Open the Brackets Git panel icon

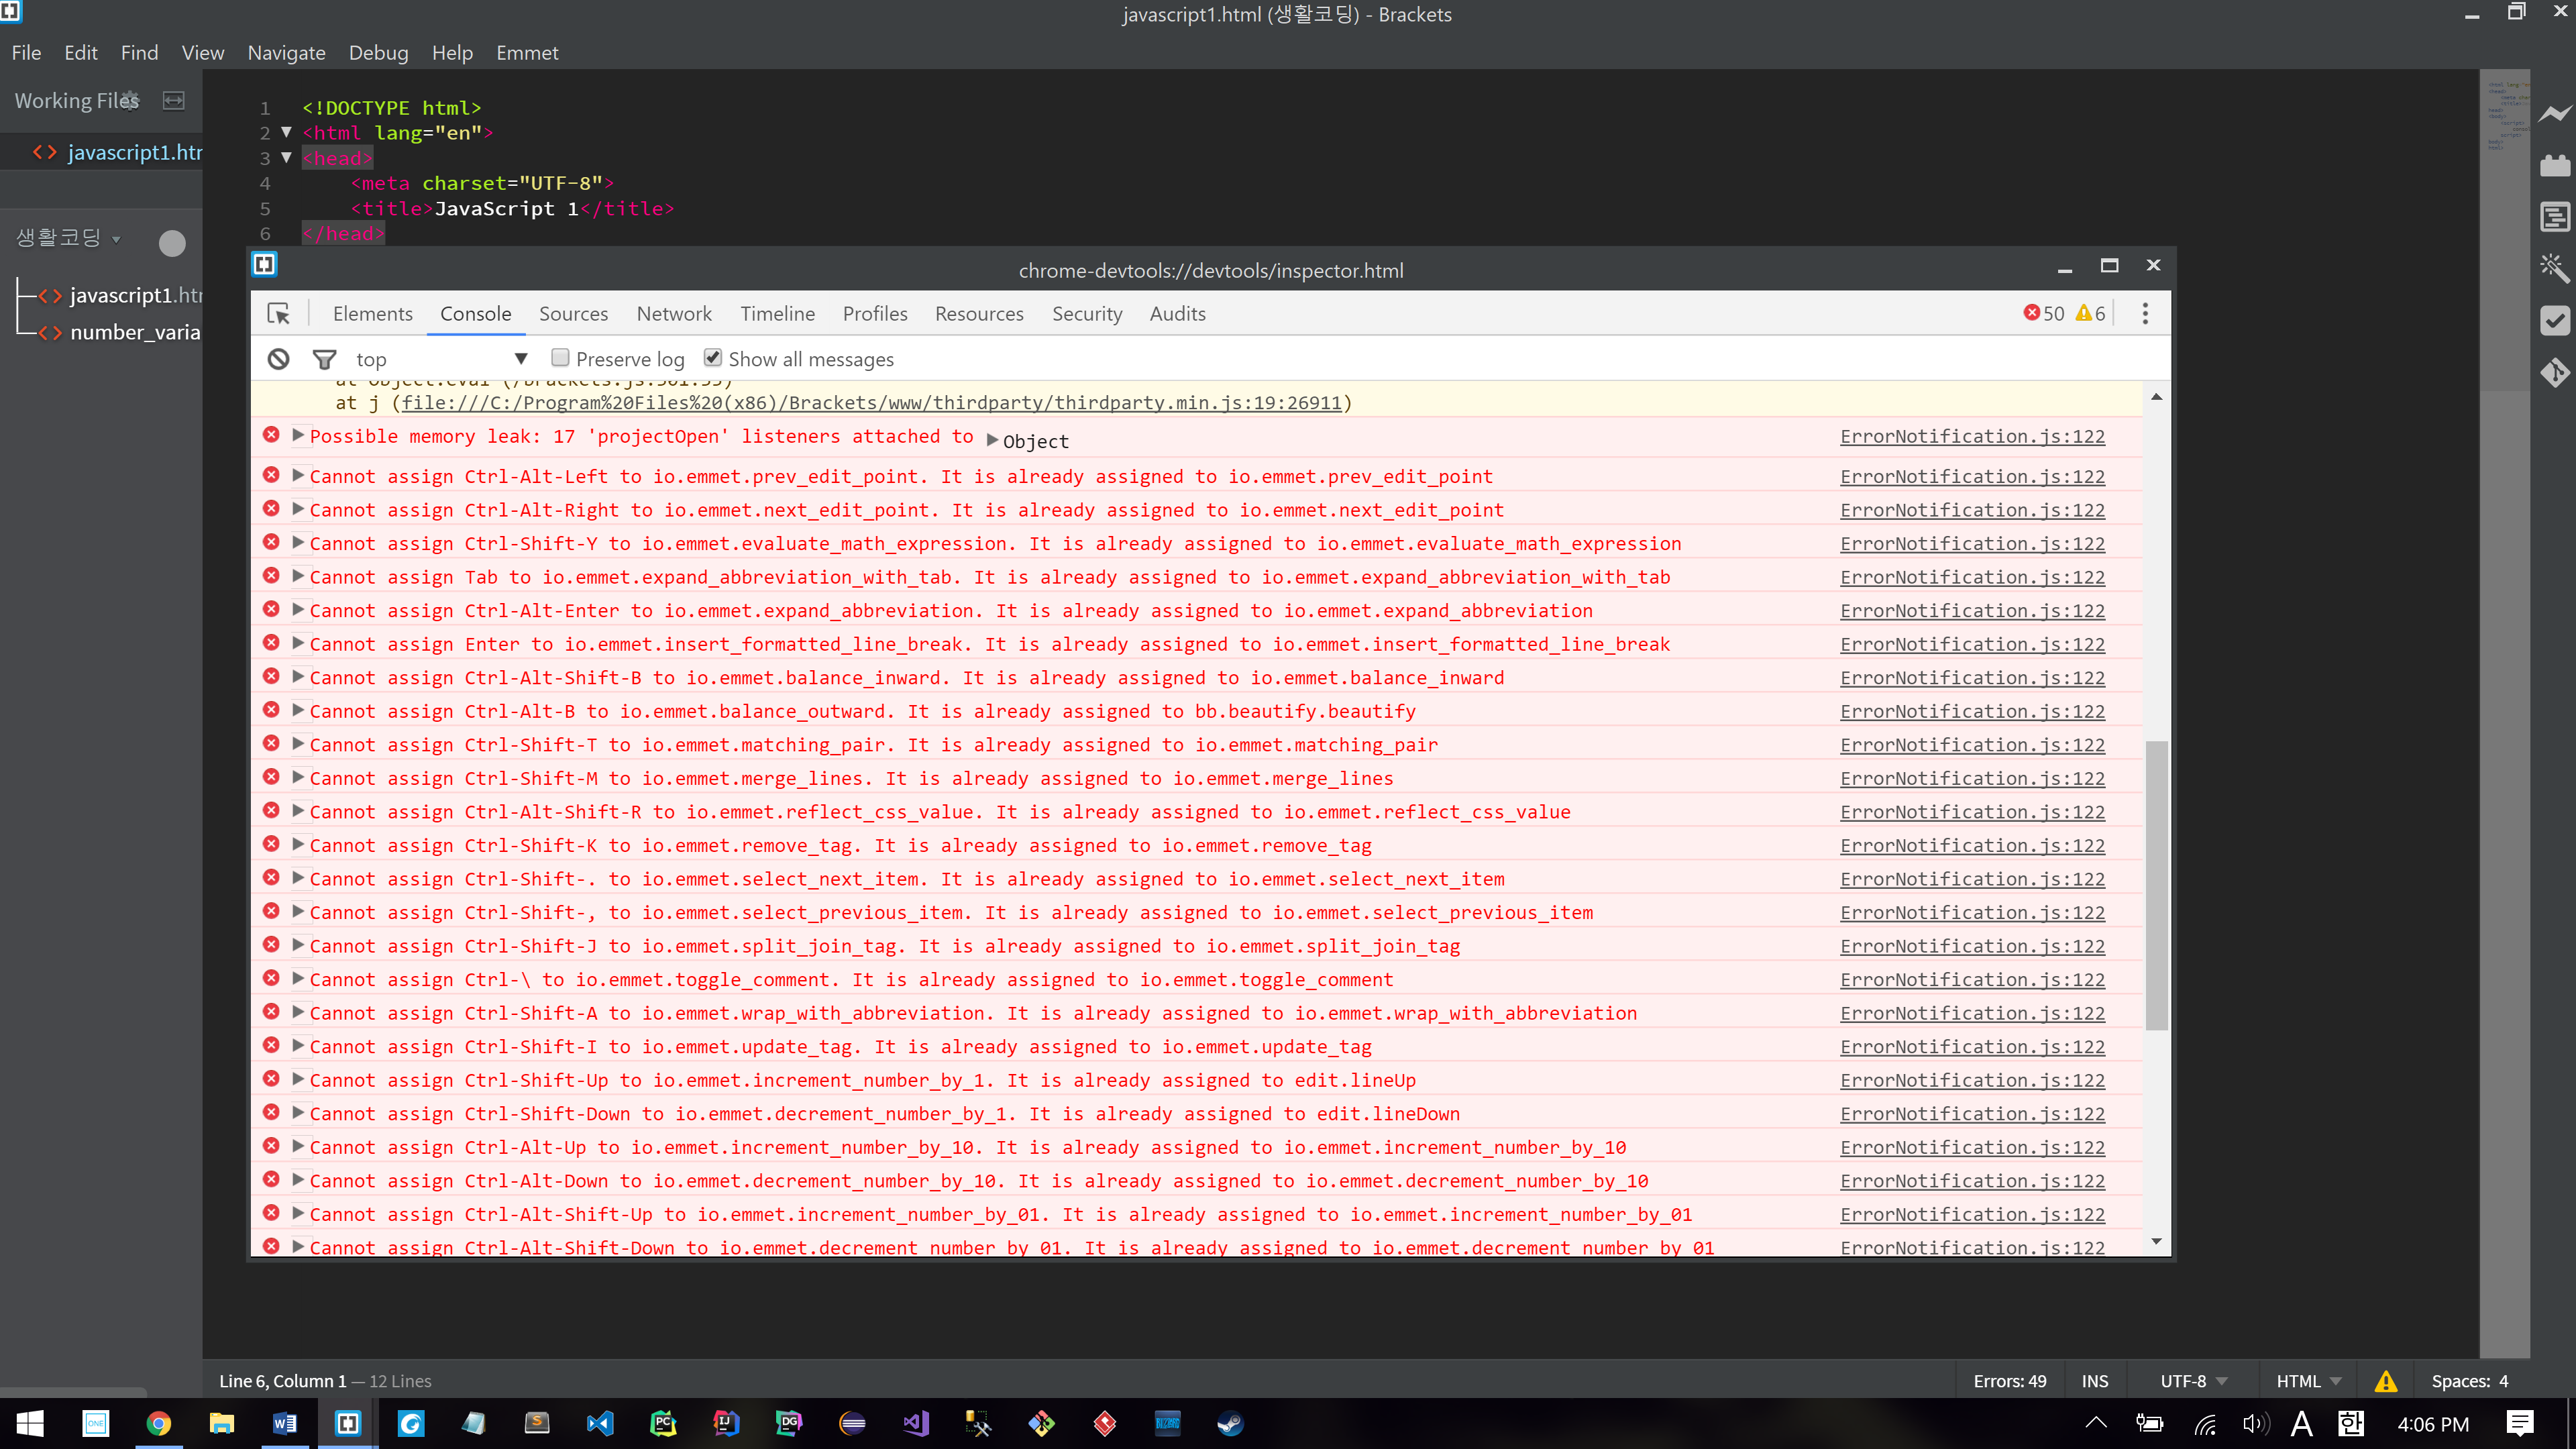click(2556, 372)
